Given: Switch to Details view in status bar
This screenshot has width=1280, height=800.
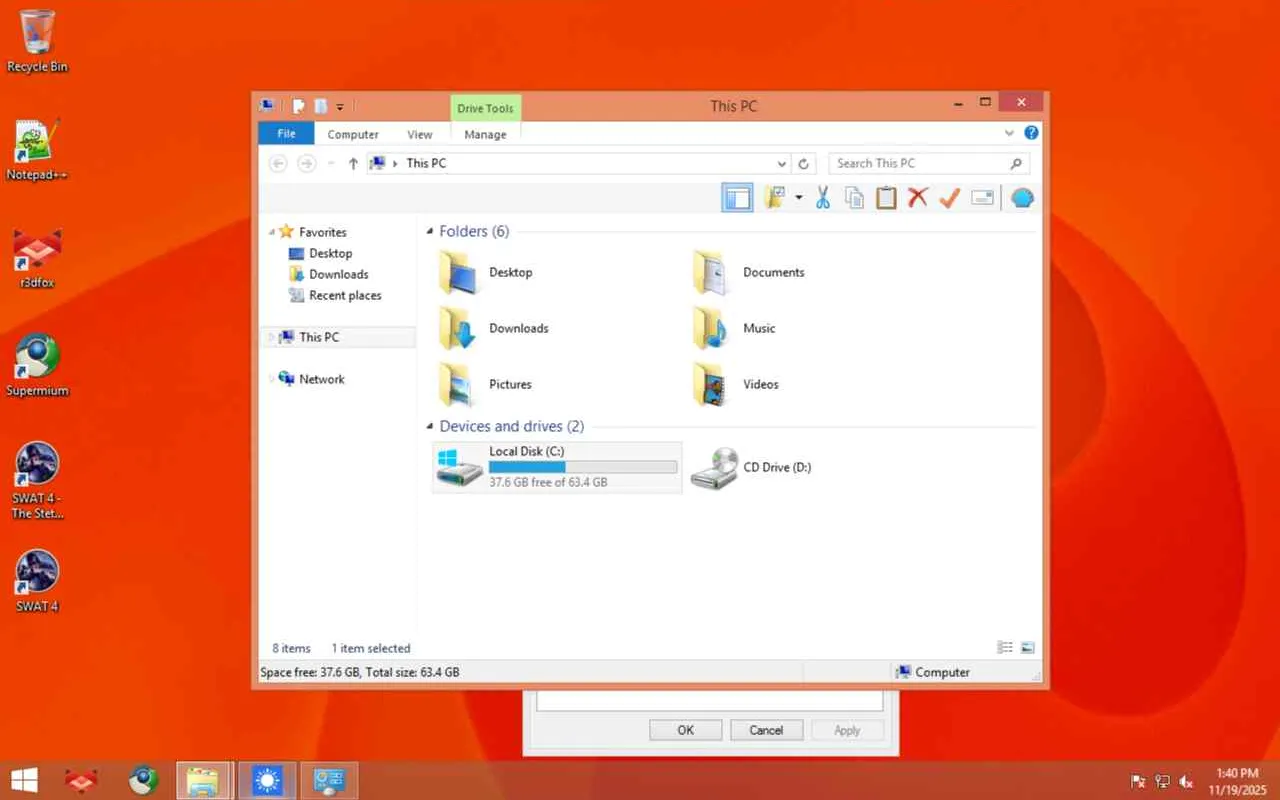Looking at the screenshot, I should (x=1005, y=648).
